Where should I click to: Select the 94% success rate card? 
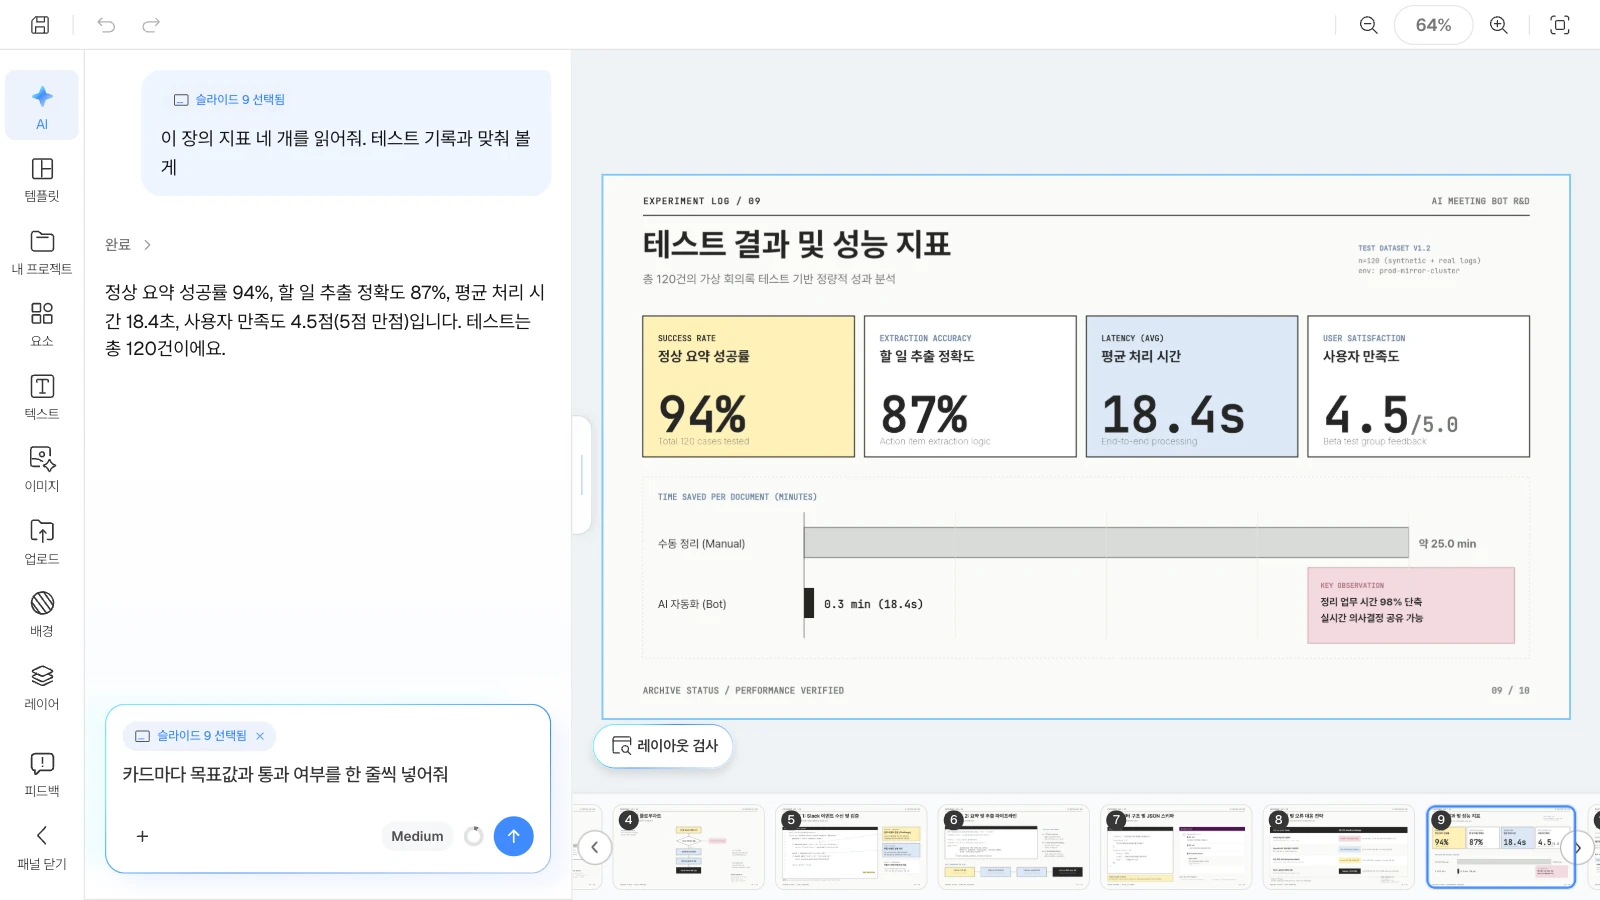coord(748,387)
